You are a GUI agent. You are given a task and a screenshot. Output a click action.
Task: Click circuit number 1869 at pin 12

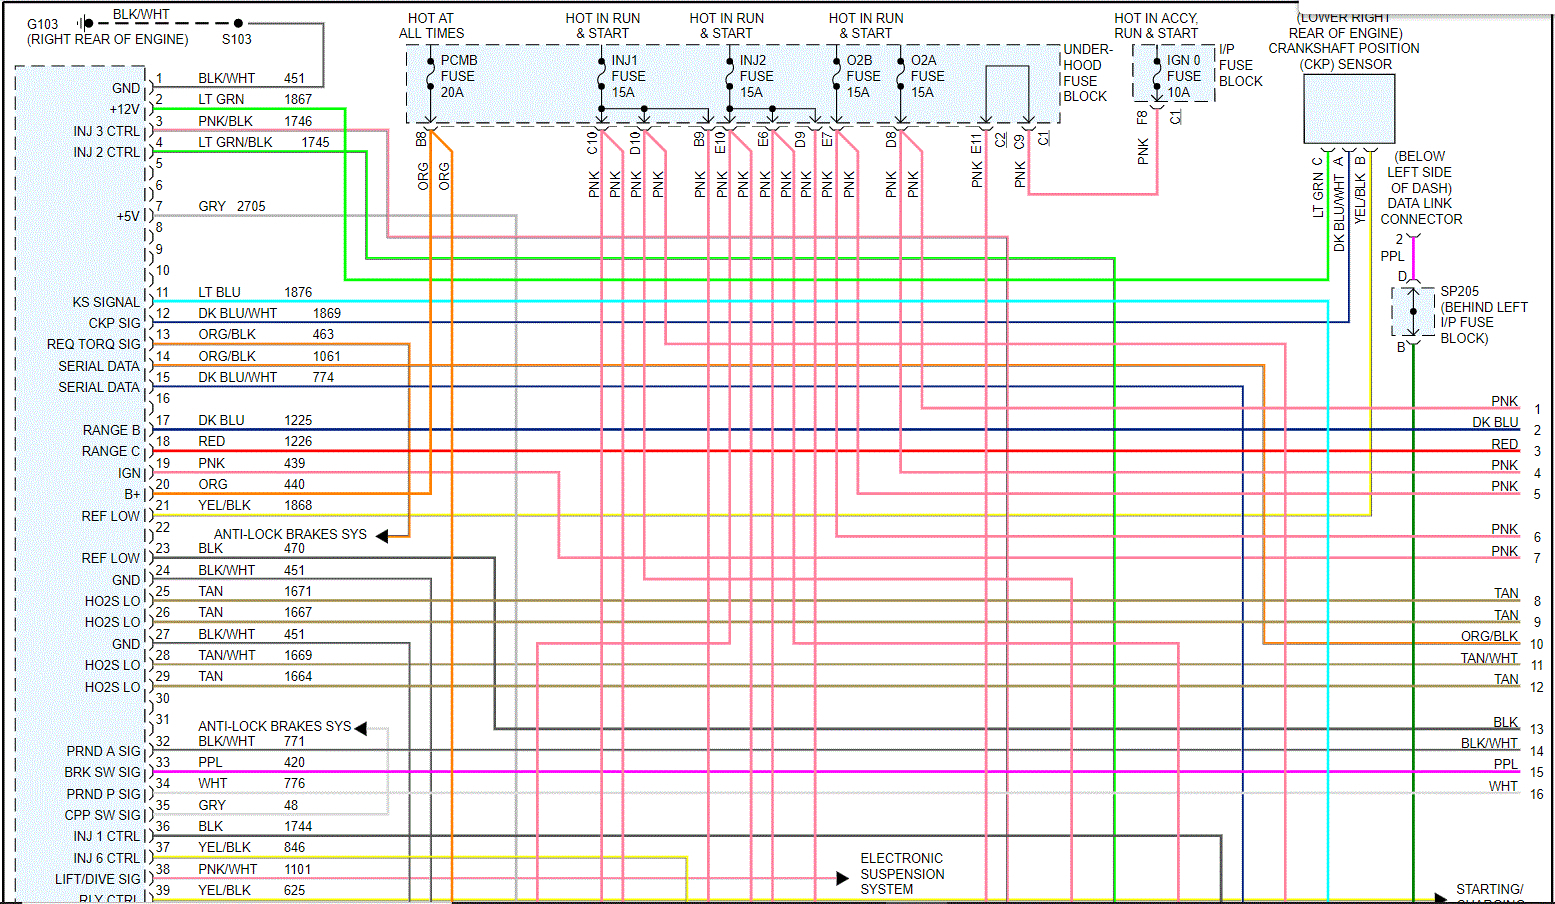point(327,313)
